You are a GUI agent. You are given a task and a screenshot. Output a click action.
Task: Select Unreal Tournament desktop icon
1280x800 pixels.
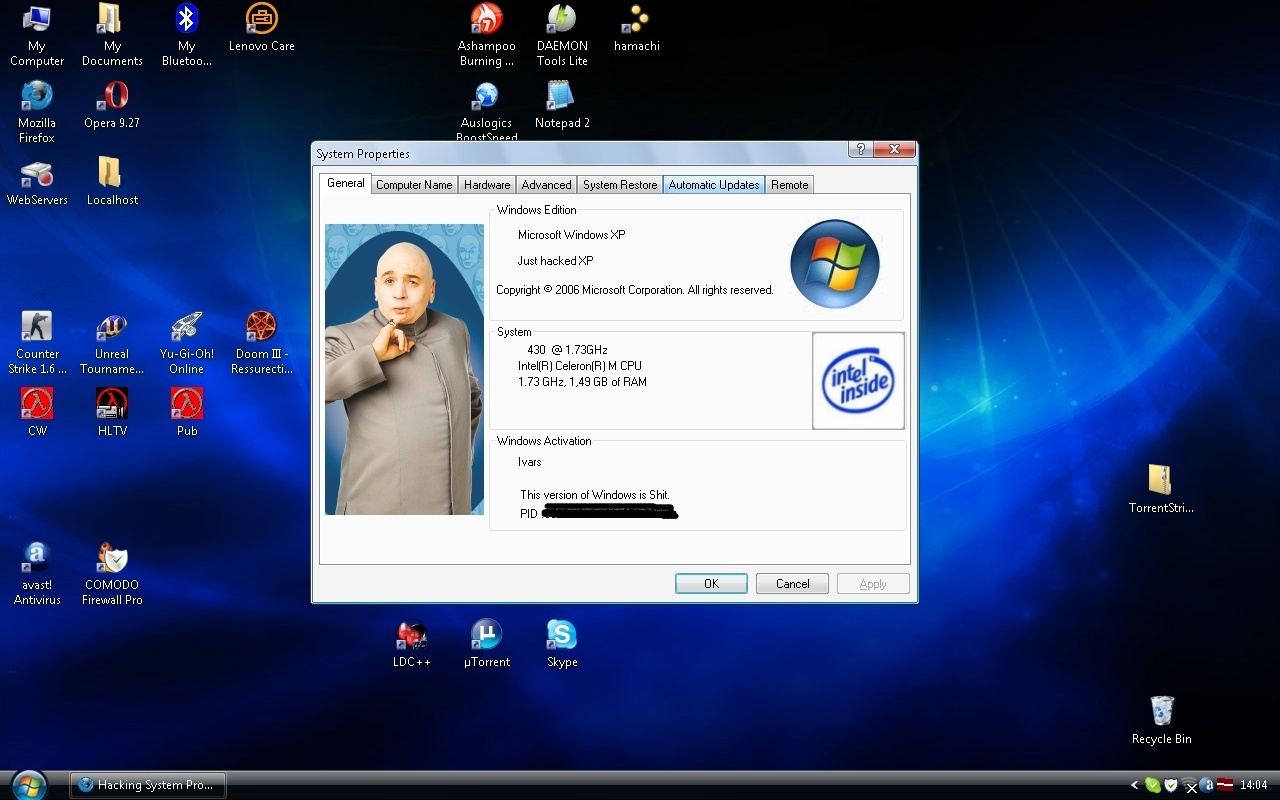112,343
